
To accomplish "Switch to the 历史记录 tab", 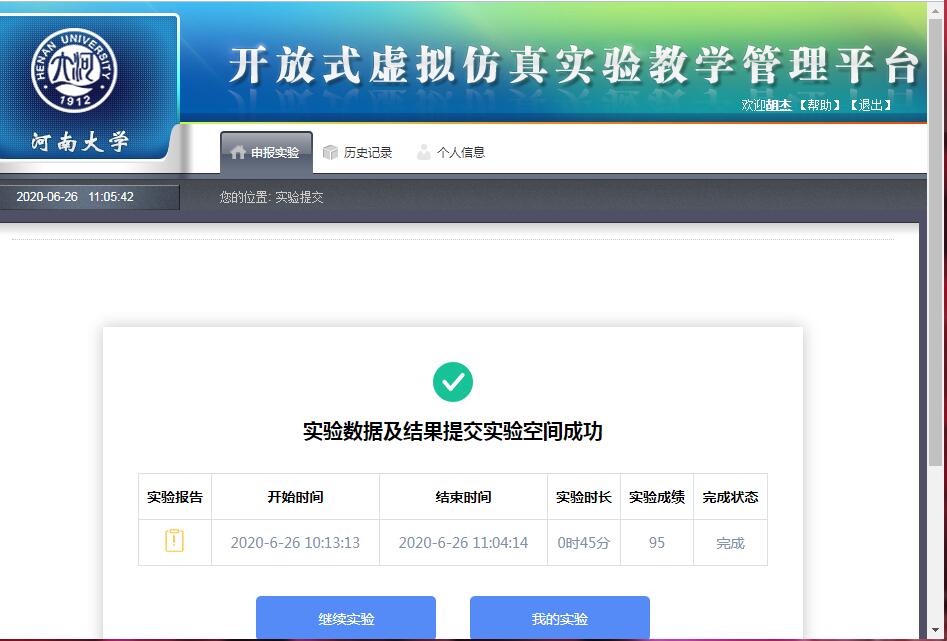I will click(x=367, y=153).
